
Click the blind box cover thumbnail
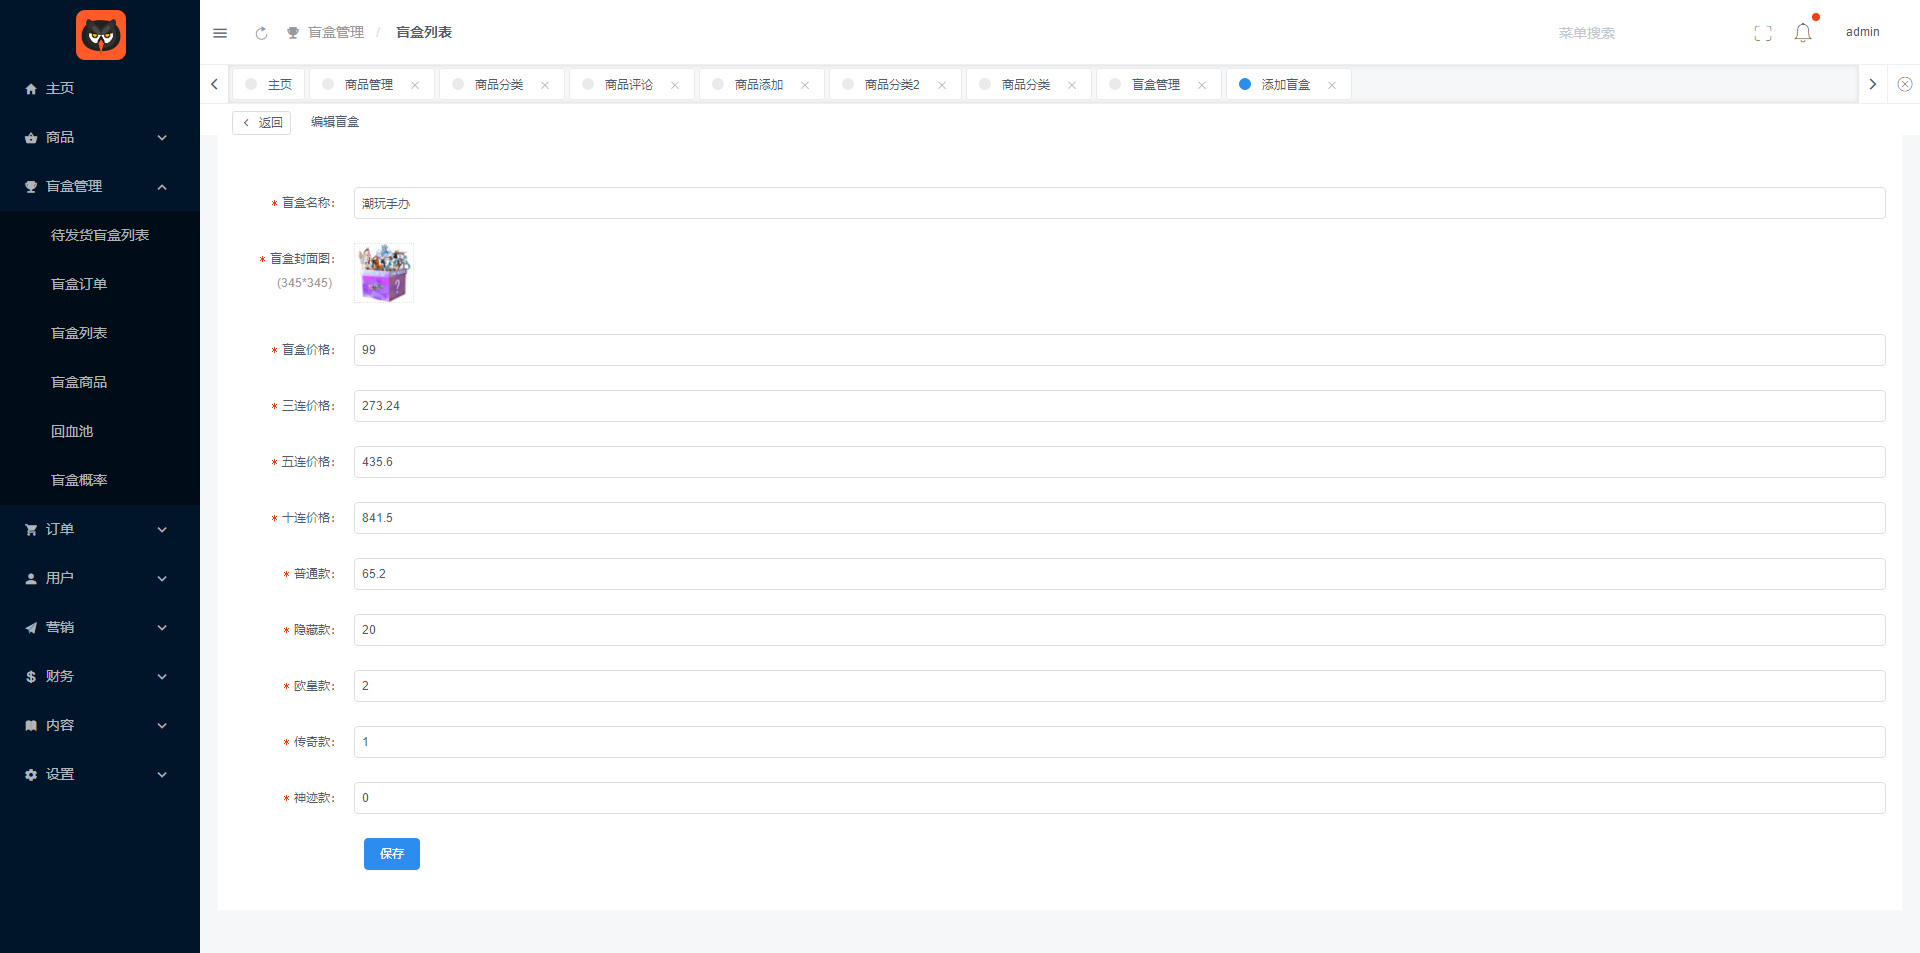pos(384,273)
